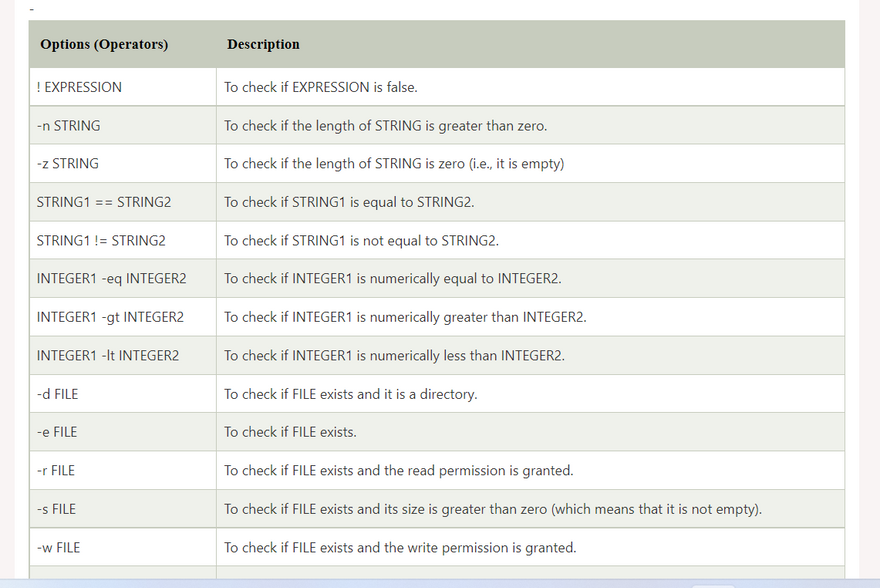Click the description about STRING length being zero
The width and height of the screenshot is (880, 588).
pos(394,164)
